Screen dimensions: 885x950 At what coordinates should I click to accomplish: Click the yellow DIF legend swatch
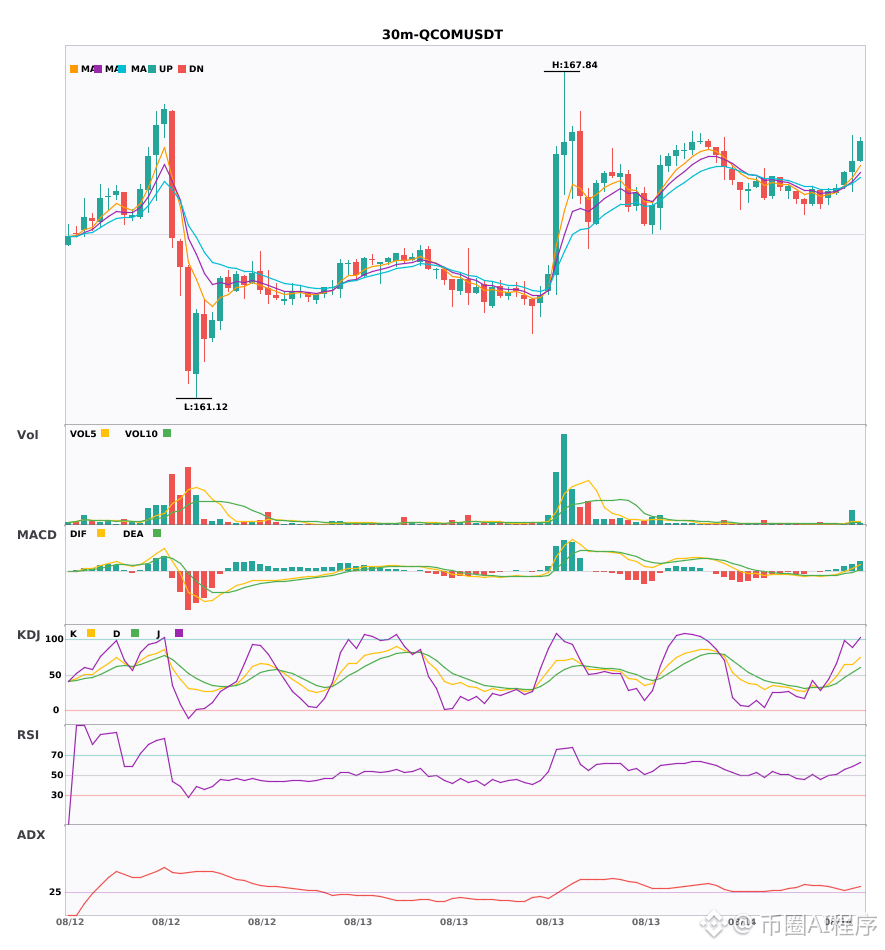101,533
